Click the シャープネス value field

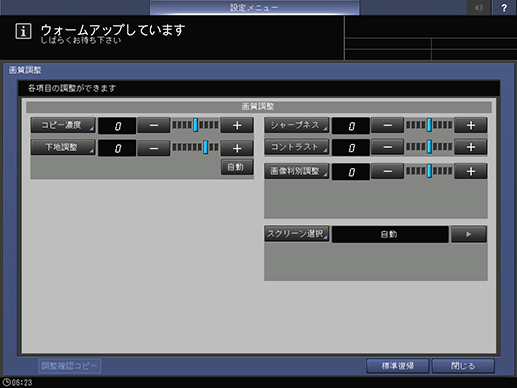351,126
